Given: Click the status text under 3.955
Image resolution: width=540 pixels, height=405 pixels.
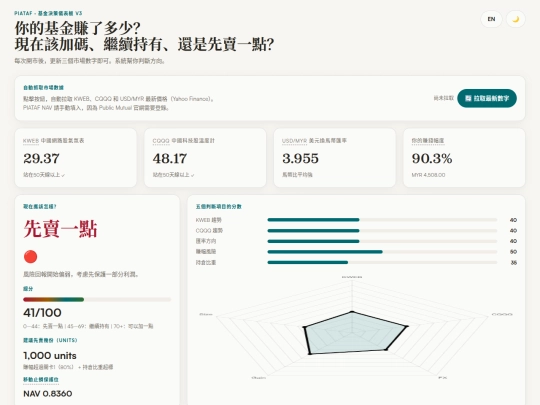Looking at the screenshot, I should (x=297, y=175).
